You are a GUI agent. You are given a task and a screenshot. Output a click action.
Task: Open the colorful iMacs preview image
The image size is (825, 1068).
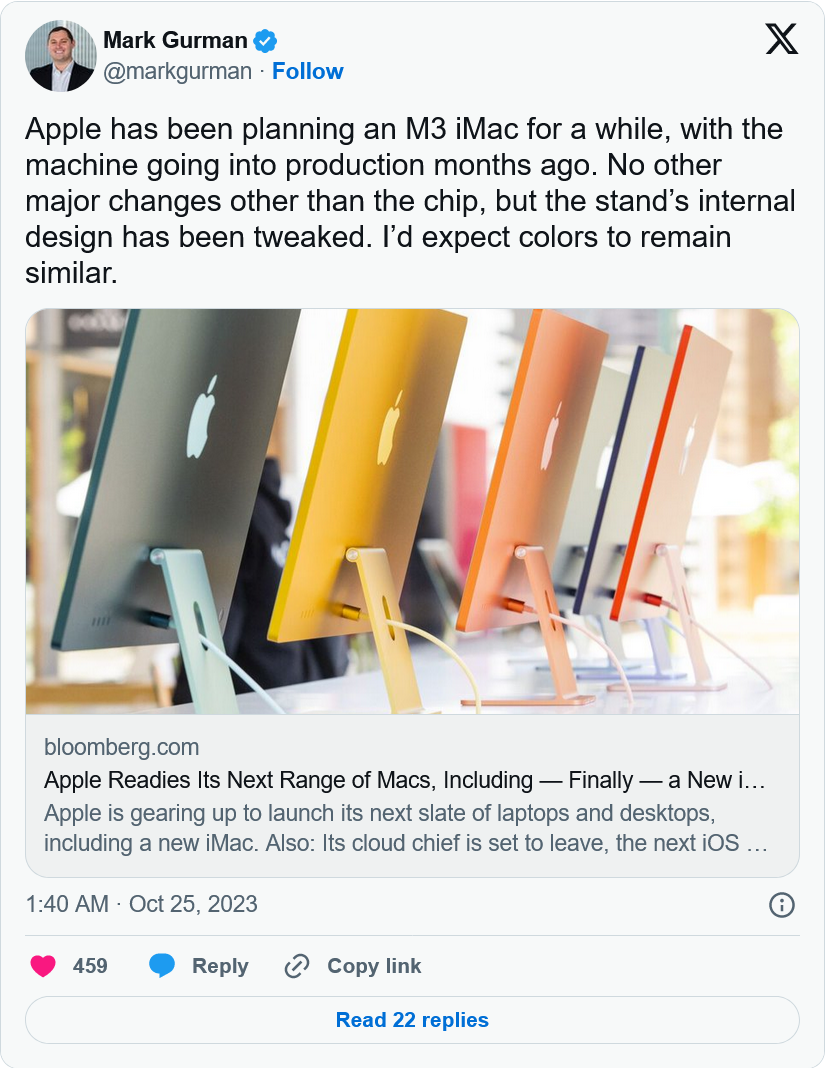(412, 511)
